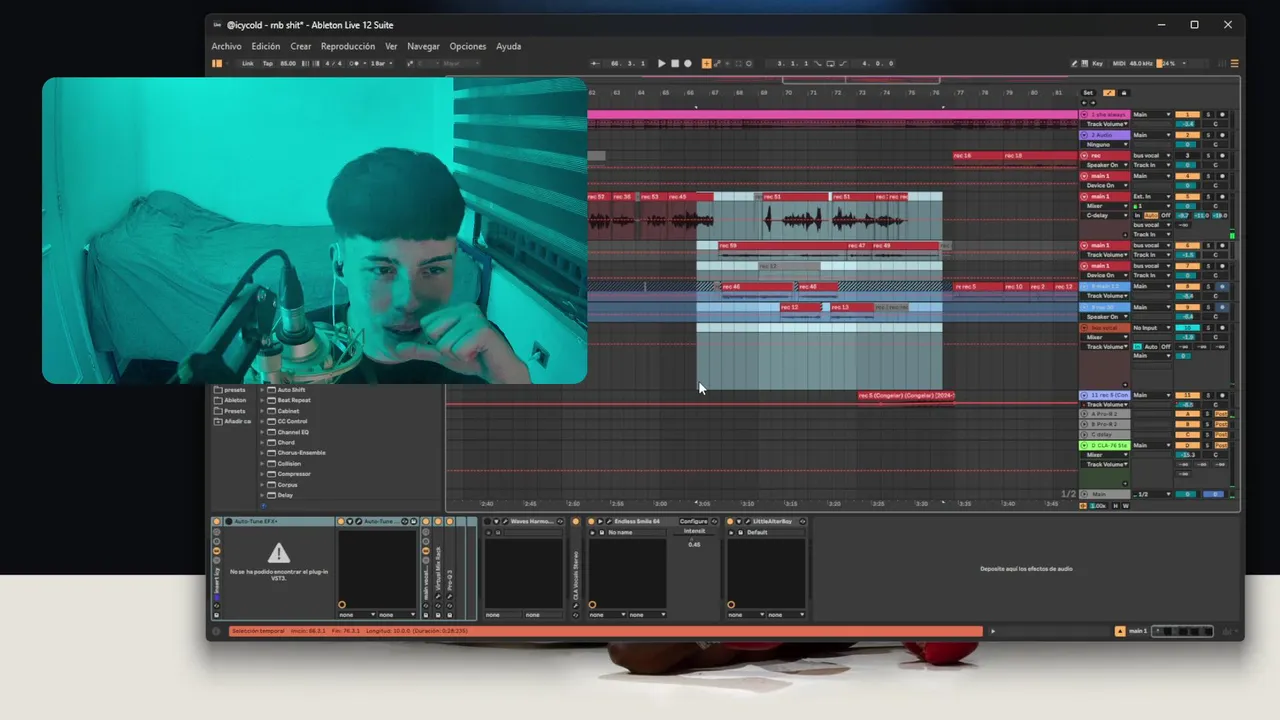Toggle the Key map mode button
Image resolution: width=1280 pixels, height=720 pixels.
[x=1097, y=63]
